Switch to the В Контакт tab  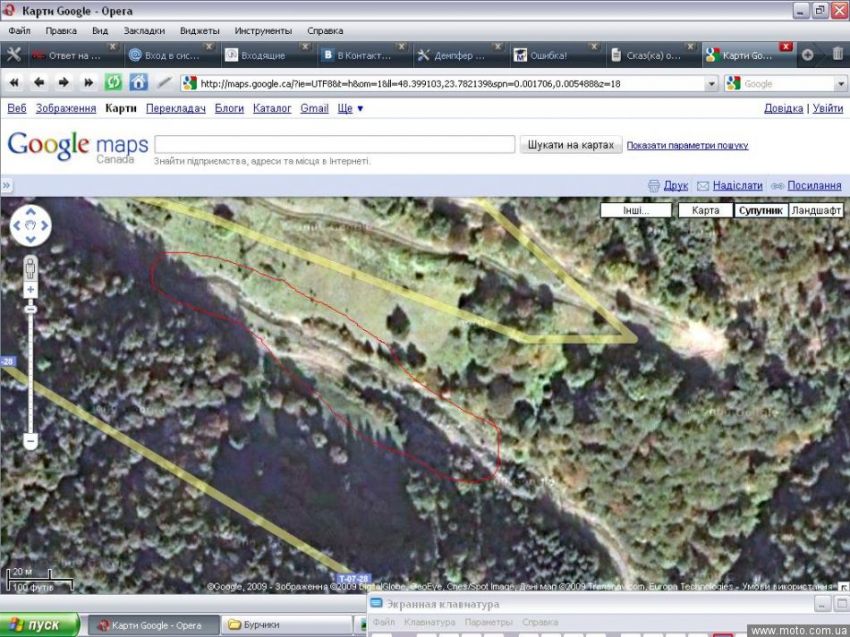click(x=362, y=55)
